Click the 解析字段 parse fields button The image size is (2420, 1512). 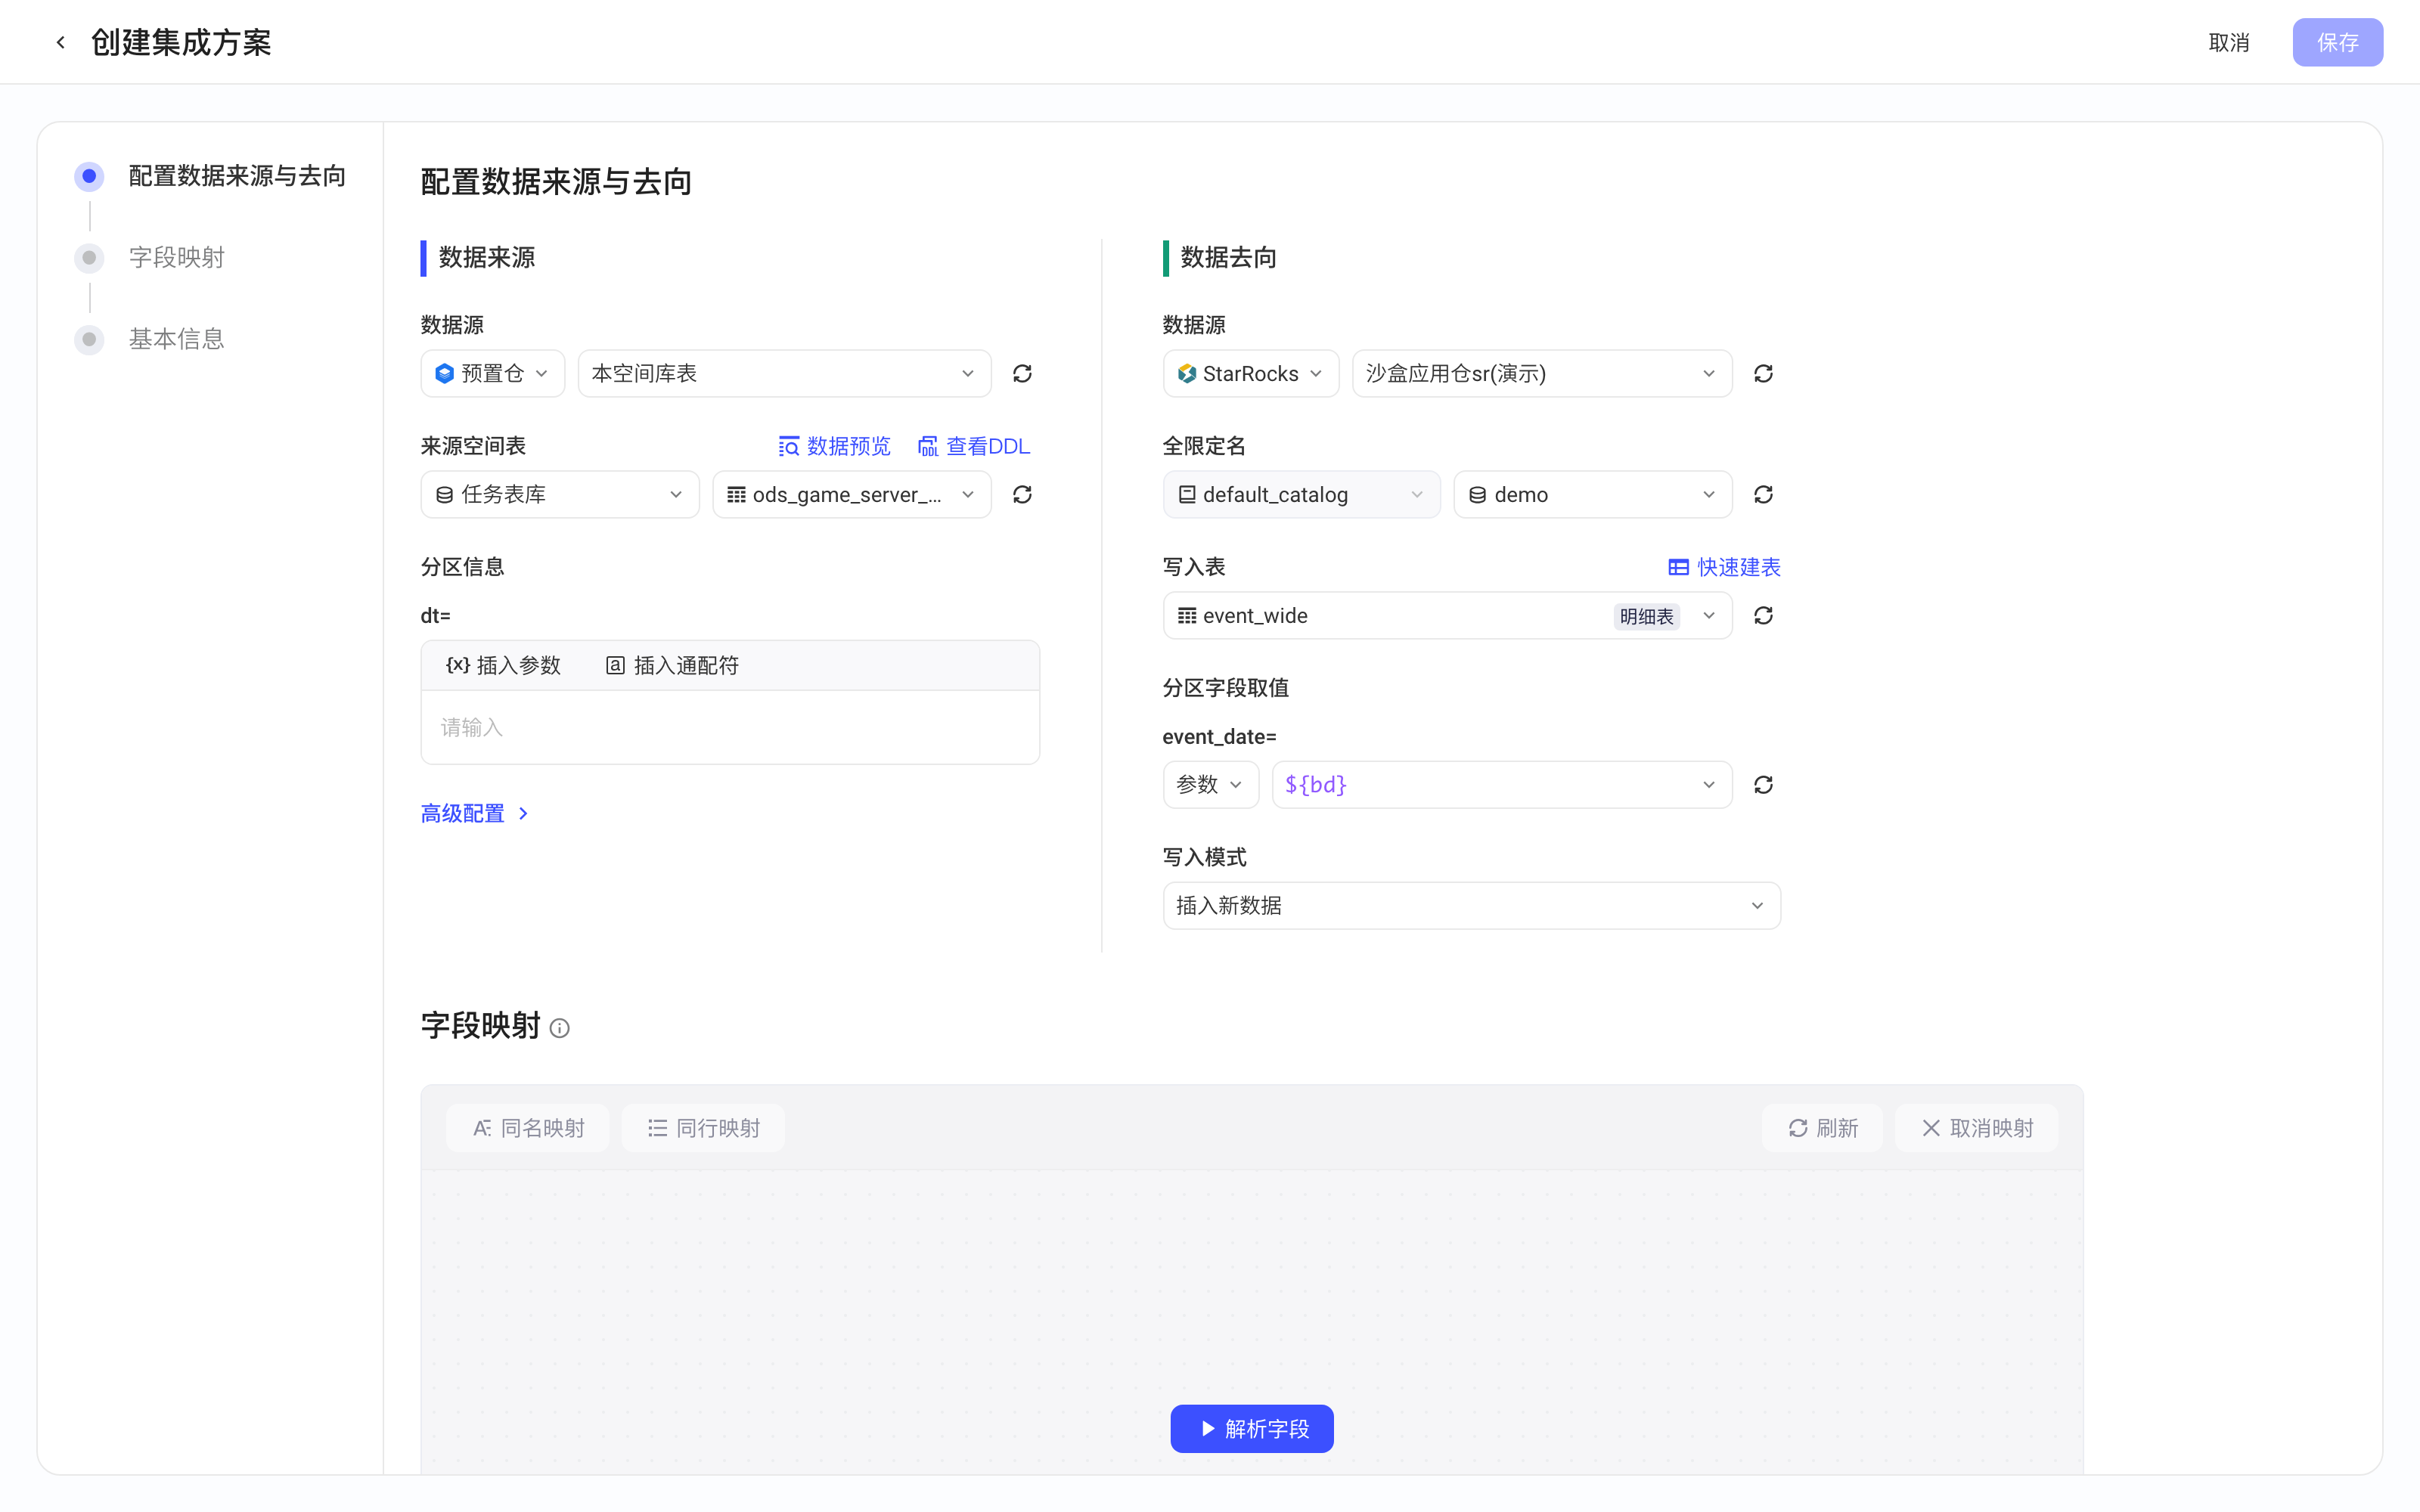(1252, 1428)
